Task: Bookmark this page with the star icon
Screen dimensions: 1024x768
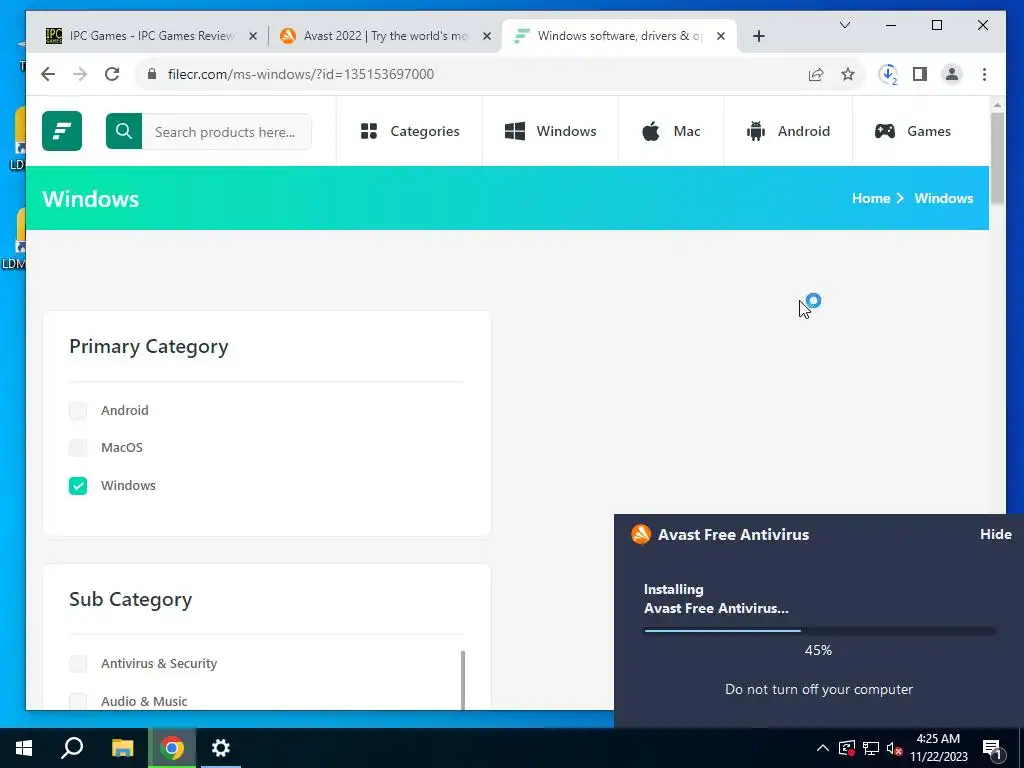Action: coord(848,74)
